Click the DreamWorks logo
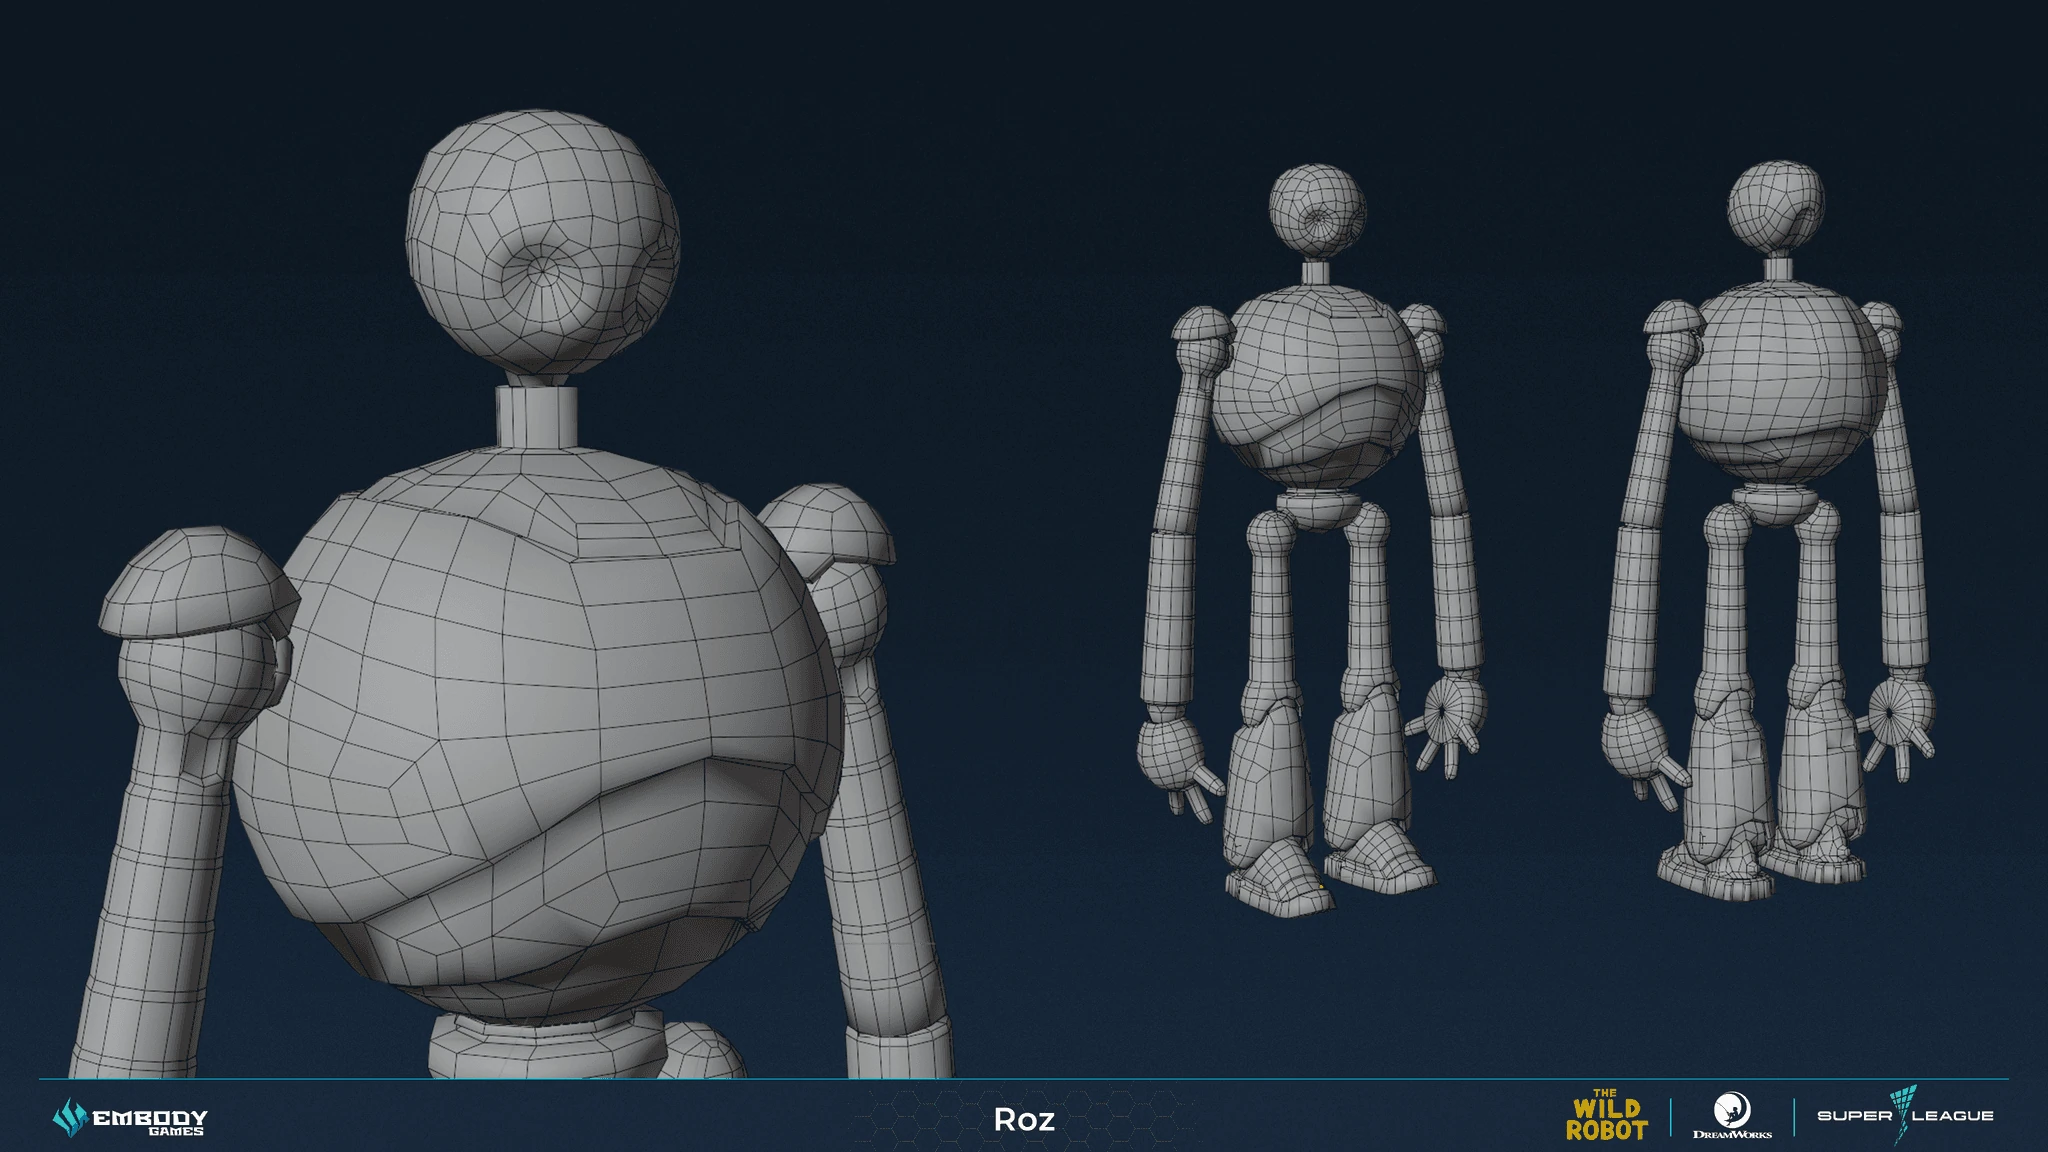Viewport: 2048px width, 1152px height. click(x=1732, y=1116)
